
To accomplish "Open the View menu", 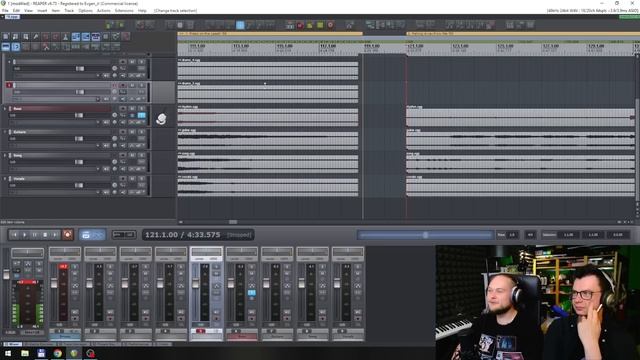I will click(29, 11).
